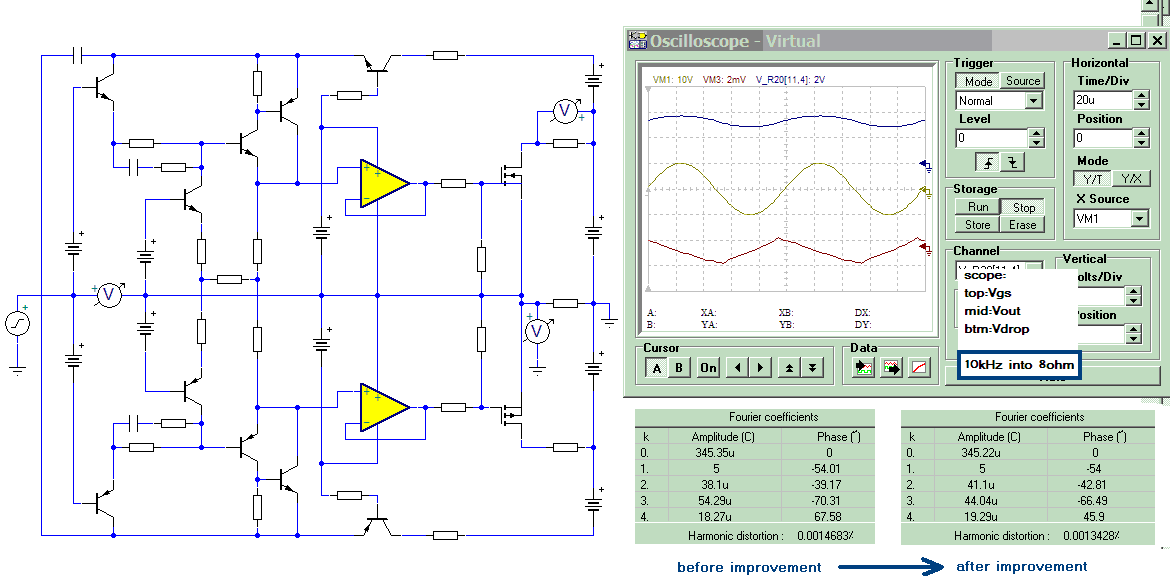Screen dimensions: 1170x588
Task: Move cursor right with right-arrow button
Action: (760, 367)
